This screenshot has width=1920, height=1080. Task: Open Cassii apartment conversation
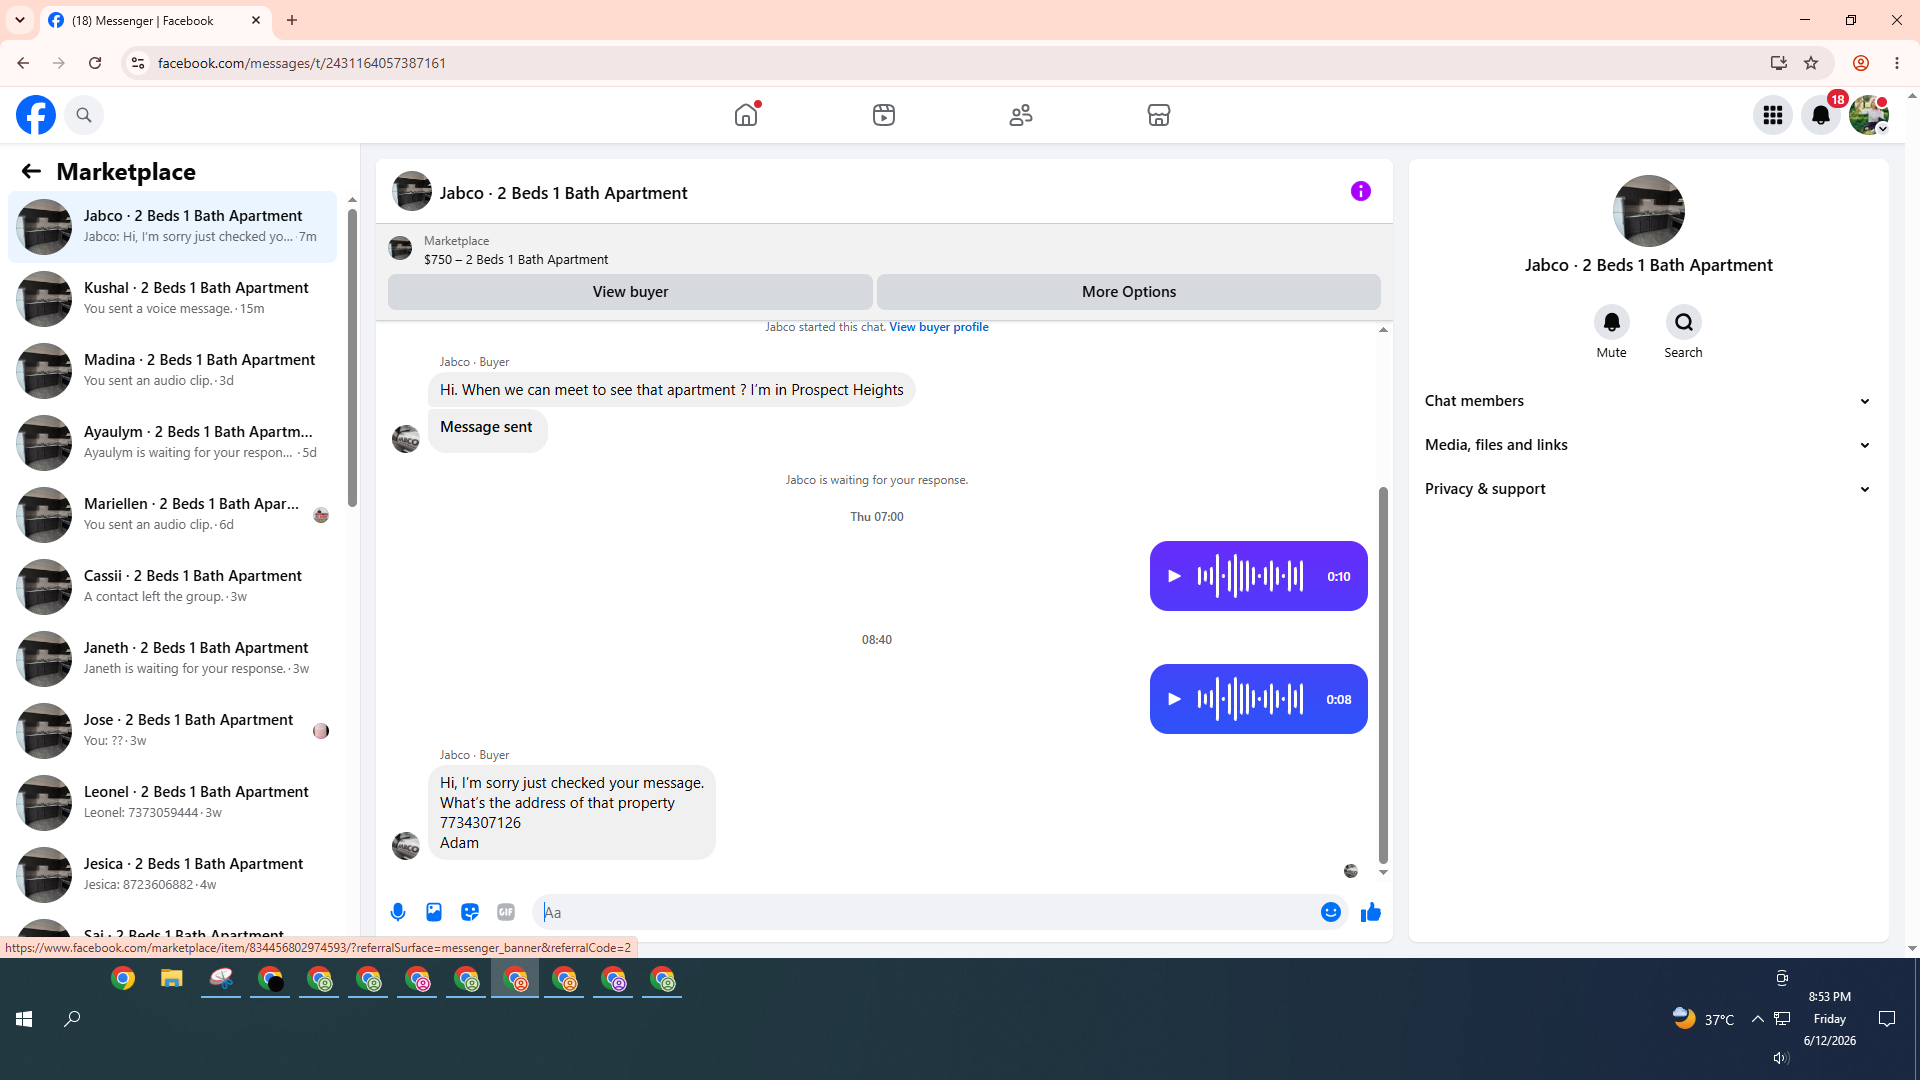172,587
